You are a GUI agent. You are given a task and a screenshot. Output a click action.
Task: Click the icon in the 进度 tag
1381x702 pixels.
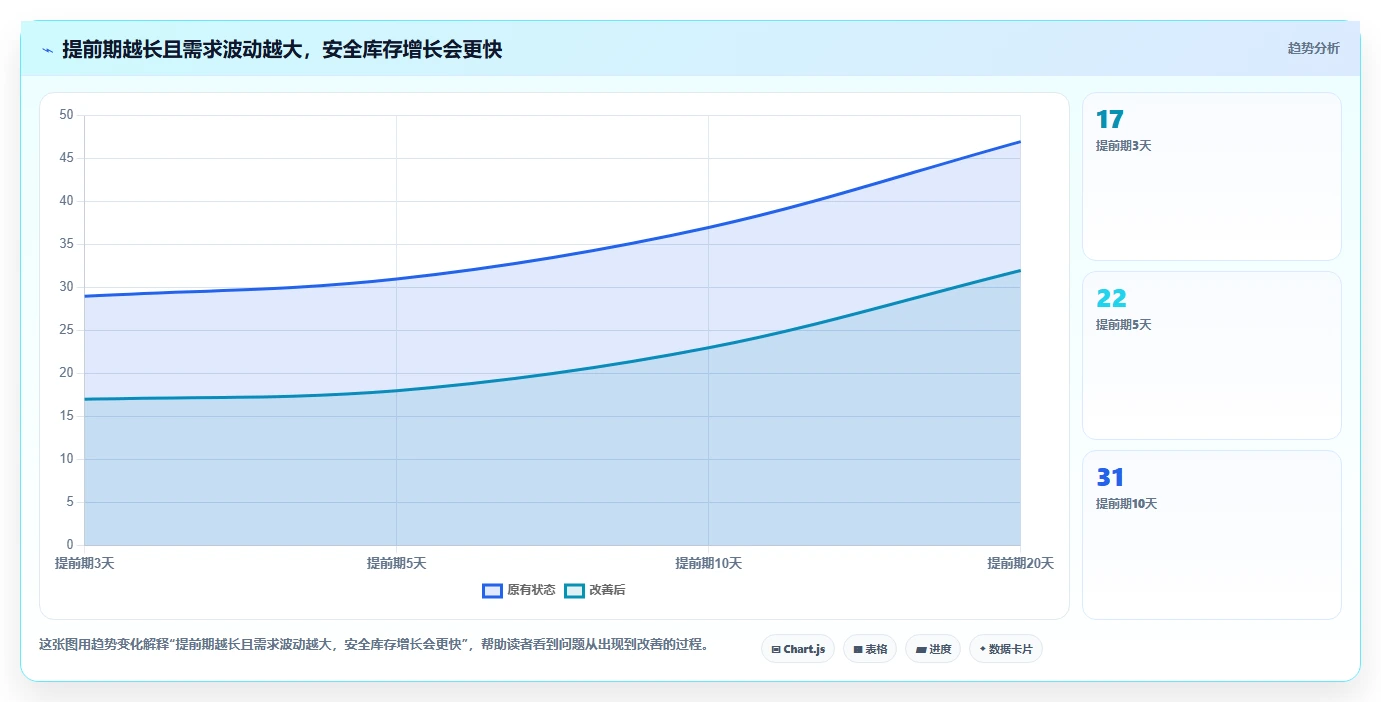click(921, 650)
